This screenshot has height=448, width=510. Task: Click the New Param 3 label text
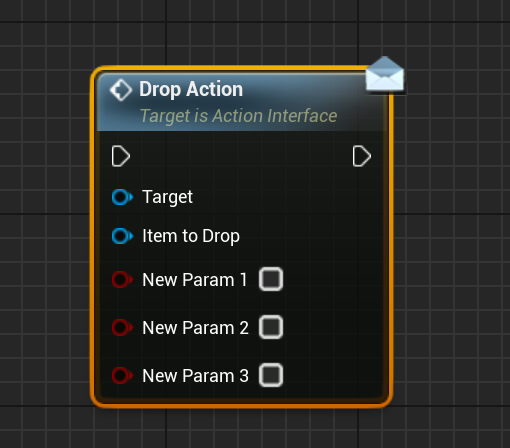[195, 376]
